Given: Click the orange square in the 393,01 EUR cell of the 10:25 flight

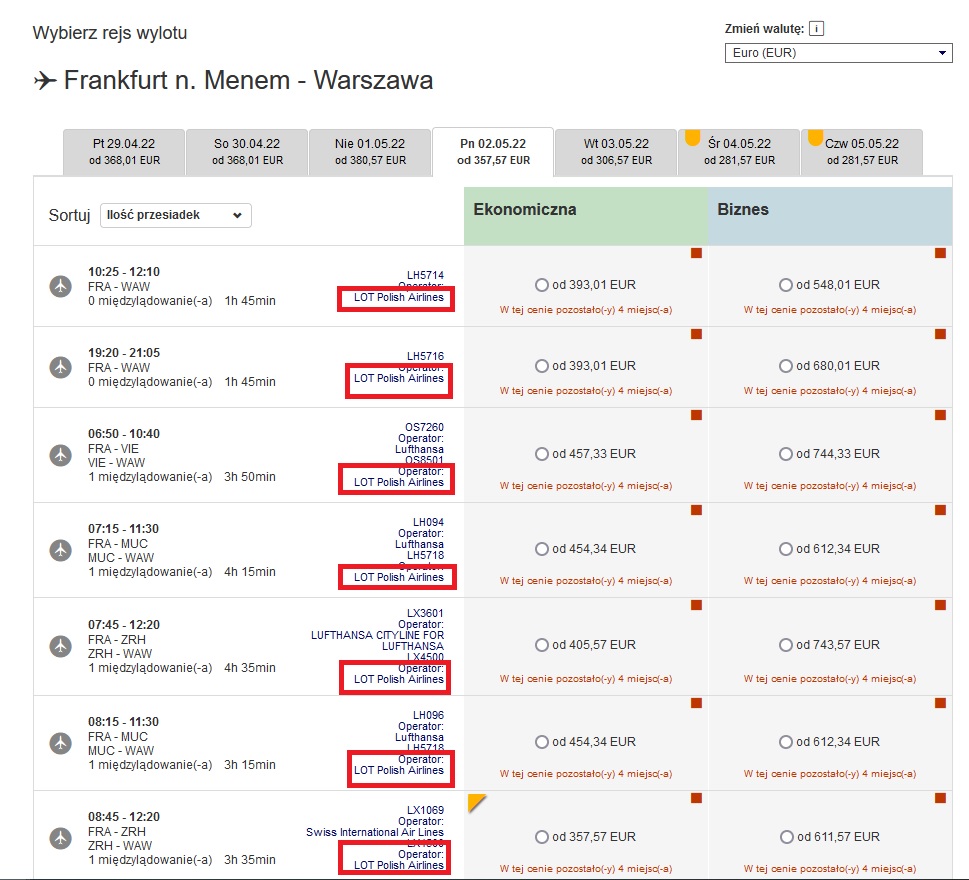Looking at the screenshot, I should [x=696, y=253].
